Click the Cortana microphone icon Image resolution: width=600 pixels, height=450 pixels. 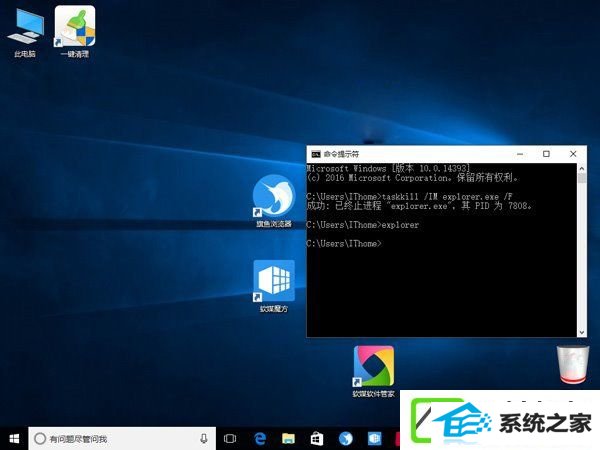204,439
